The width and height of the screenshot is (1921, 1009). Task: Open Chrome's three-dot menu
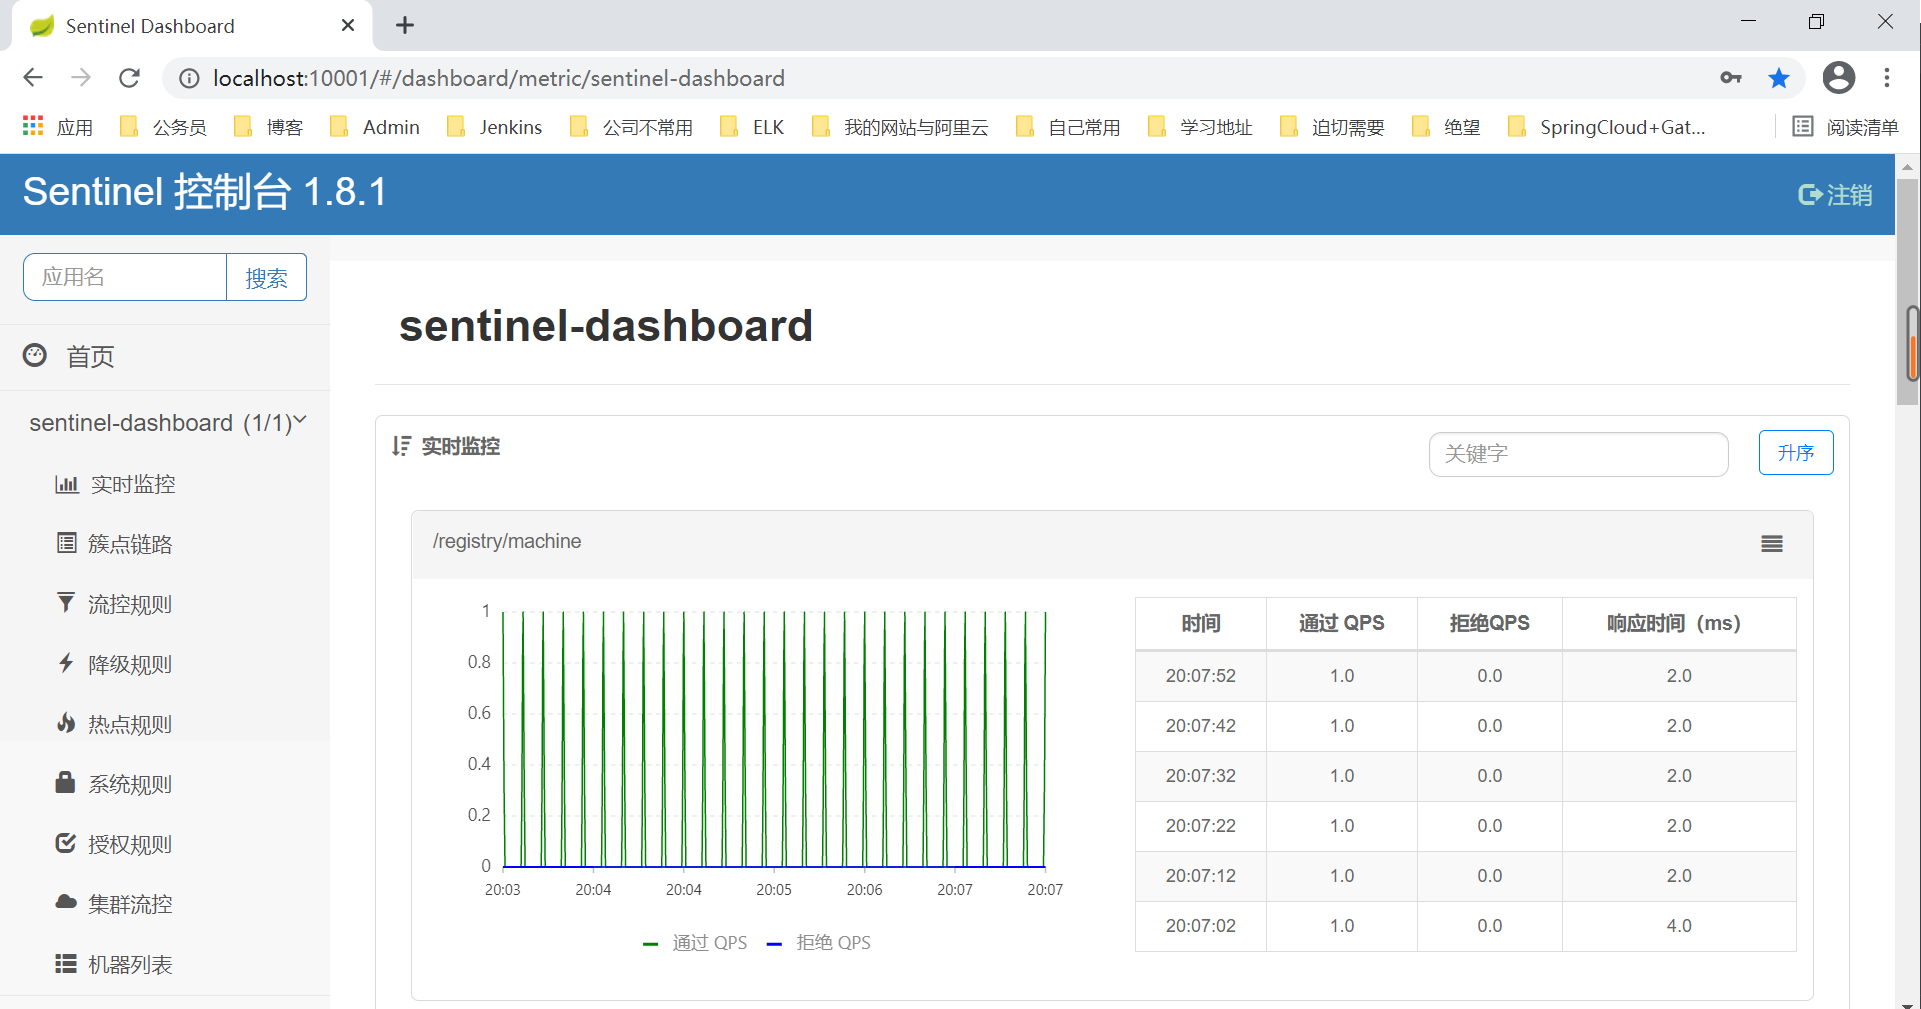coord(1887,78)
